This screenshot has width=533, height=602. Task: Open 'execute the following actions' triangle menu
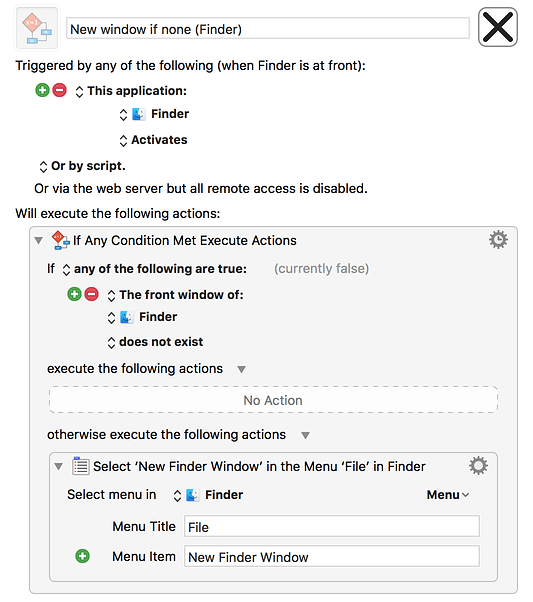[241, 369]
